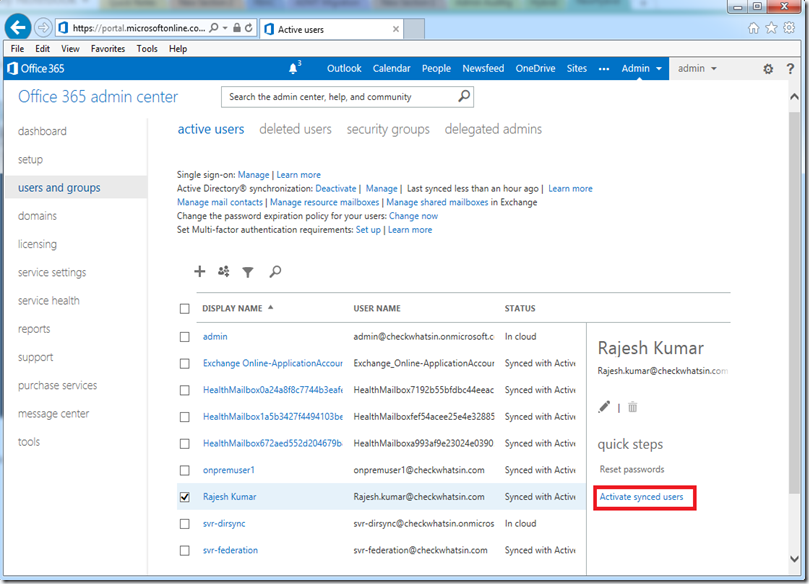Screen dimensions: 809x584
Task: Check the svr-dirsync user checkbox
Action: [x=185, y=524]
